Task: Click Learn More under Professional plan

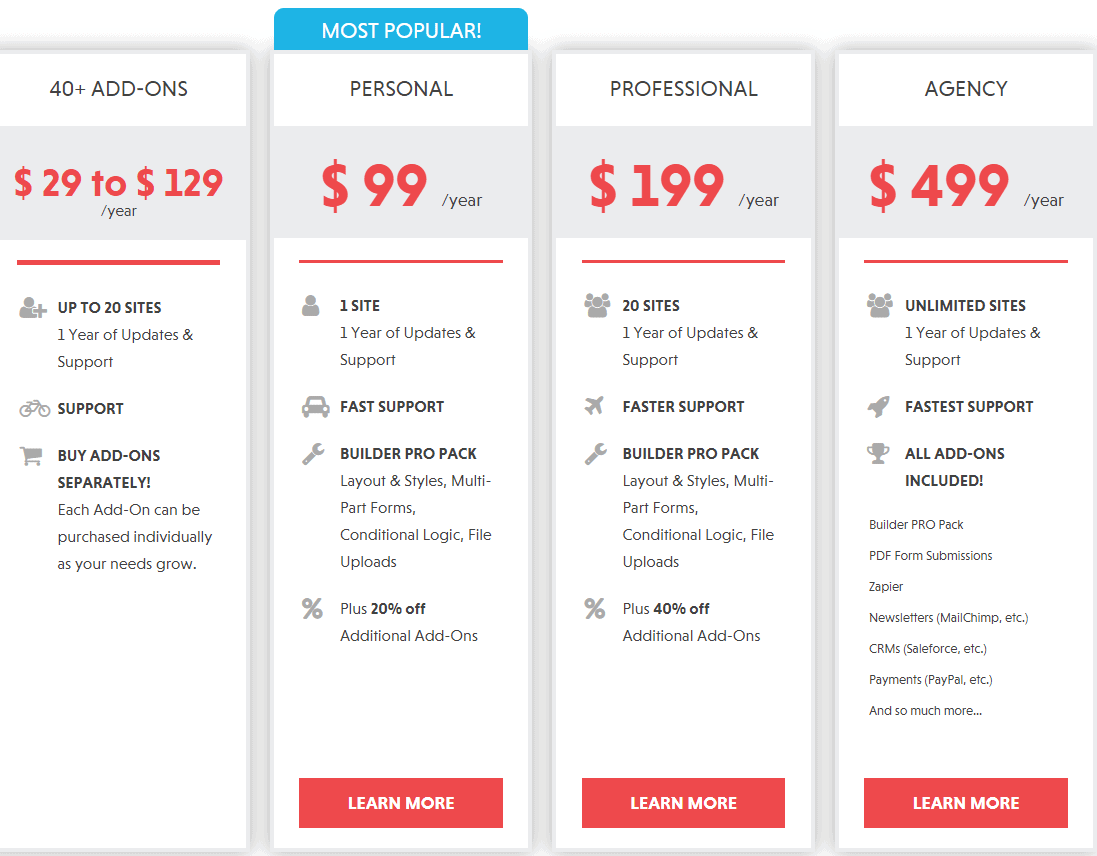Action: pyautogui.click(x=683, y=803)
